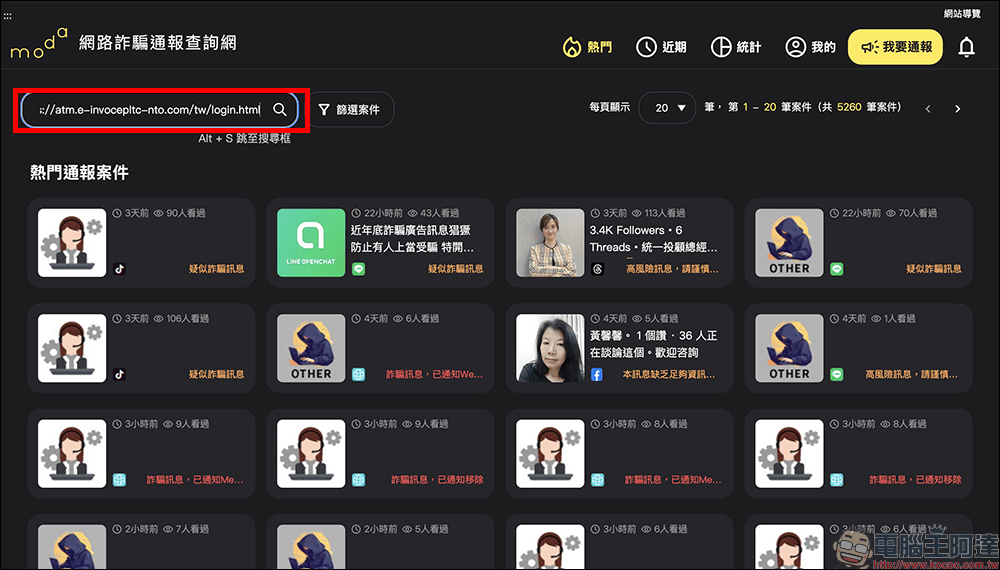Click globe icon on 3小時前 9人看過 已通知Me card
The image size is (1000, 570).
(x=119, y=479)
